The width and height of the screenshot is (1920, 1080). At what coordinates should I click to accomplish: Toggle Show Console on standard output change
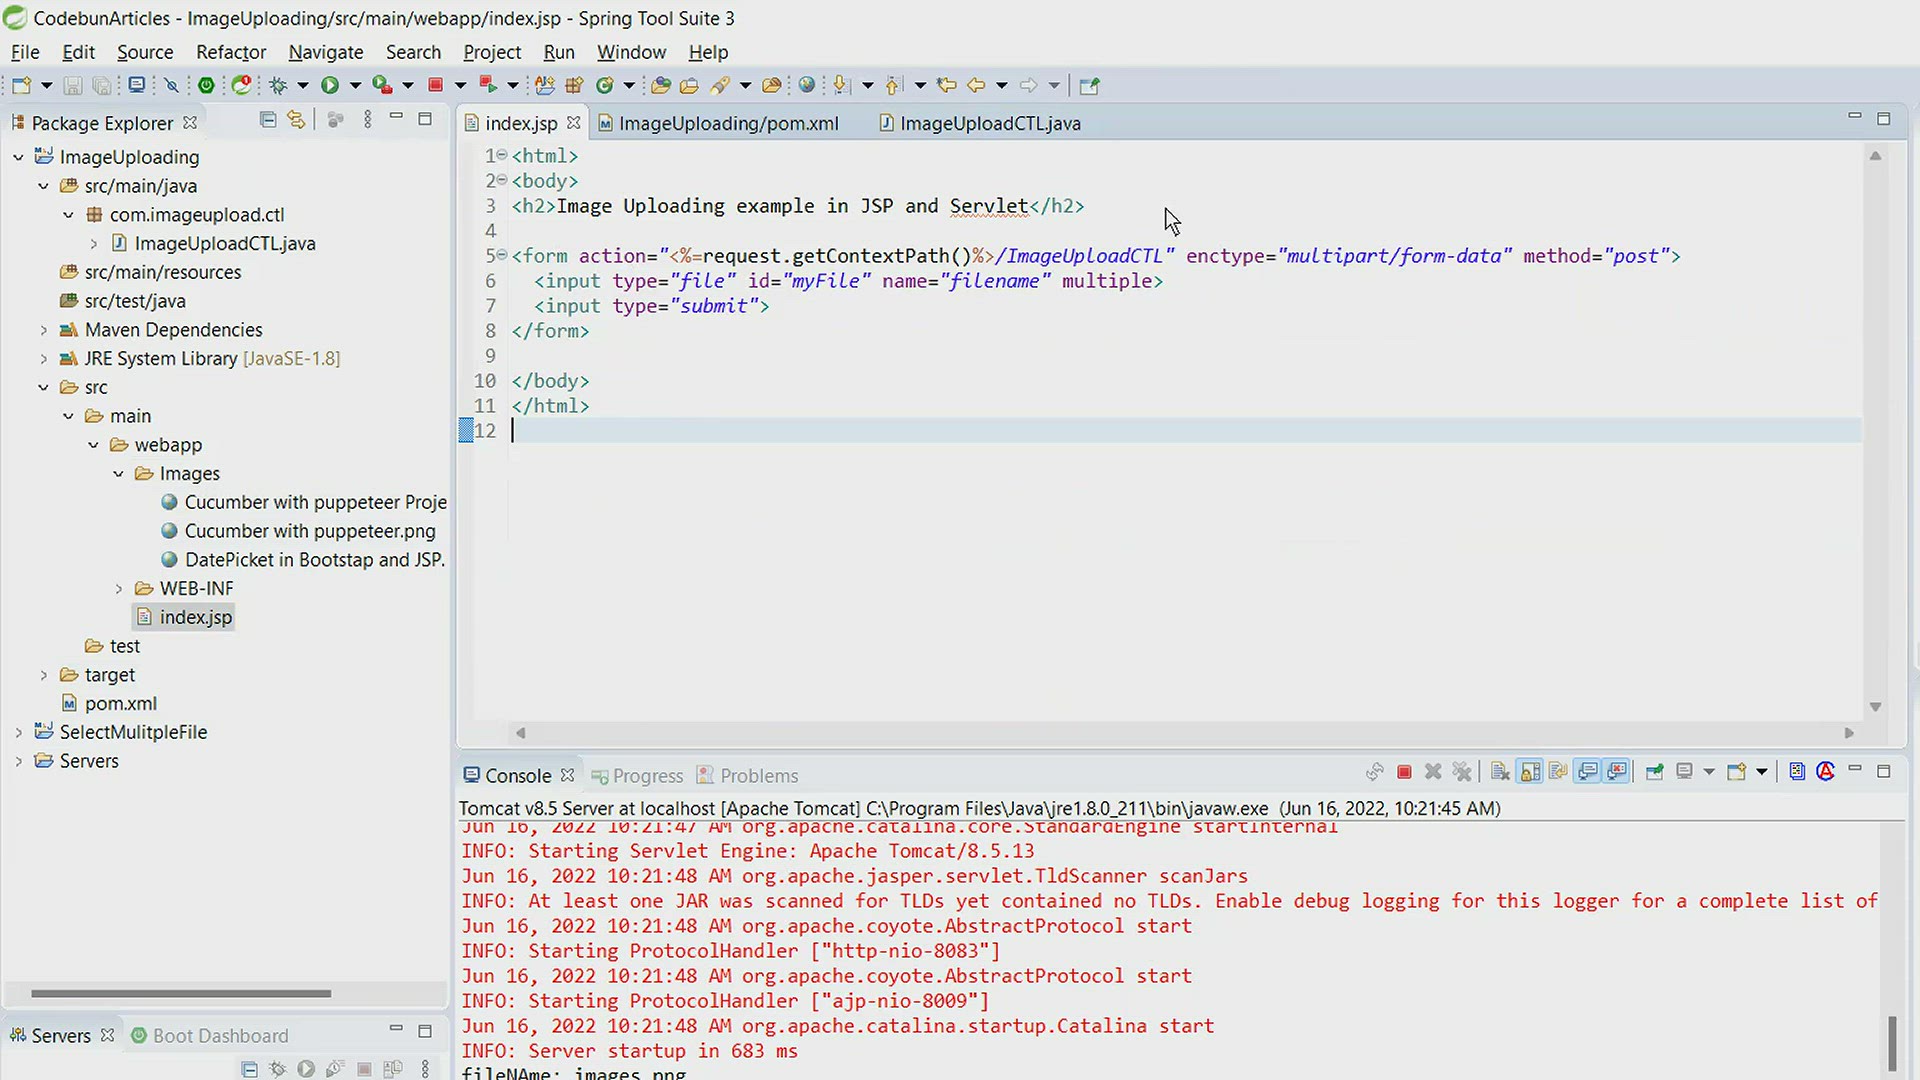[x=1587, y=772]
